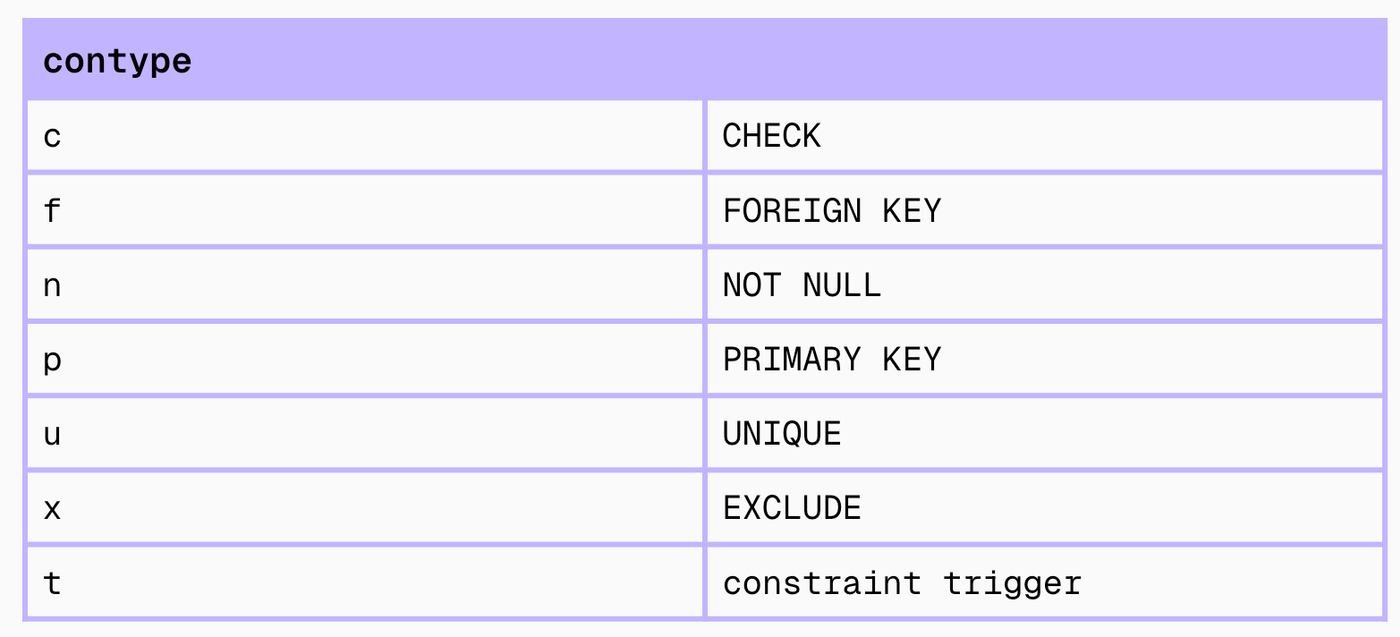
Task: Click the PRIMARY KEY cell
Action: click(831, 359)
